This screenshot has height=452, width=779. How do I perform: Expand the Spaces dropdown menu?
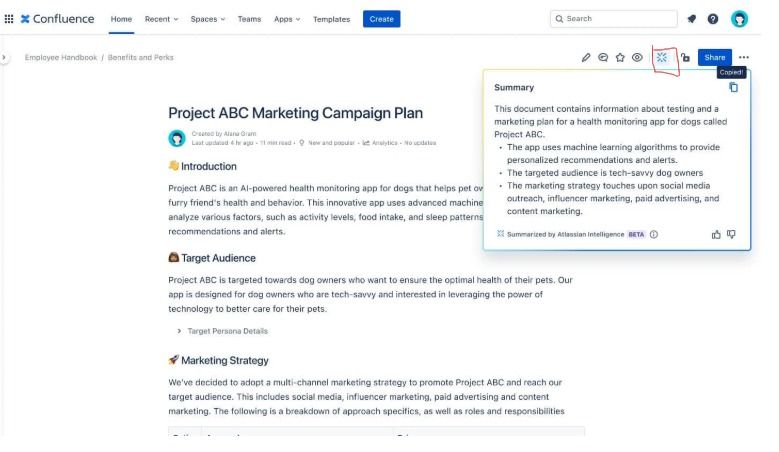pyautogui.click(x=208, y=19)
